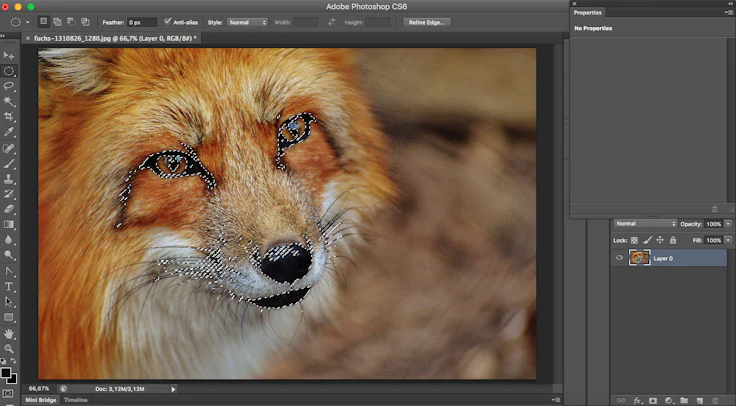The width and height of the screenshot is (736, 406).
Task: Select the Eraser tool
Action: 8,209
